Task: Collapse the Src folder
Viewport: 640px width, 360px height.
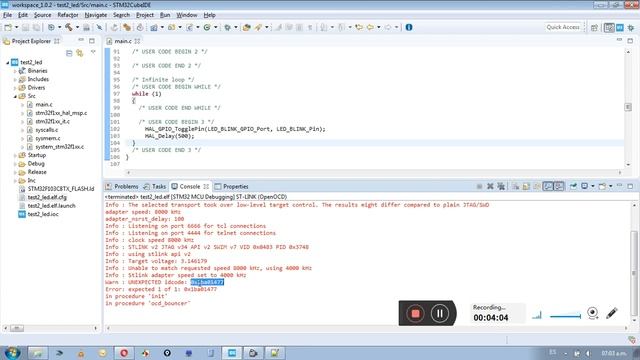Action: [x=15, y=96]
